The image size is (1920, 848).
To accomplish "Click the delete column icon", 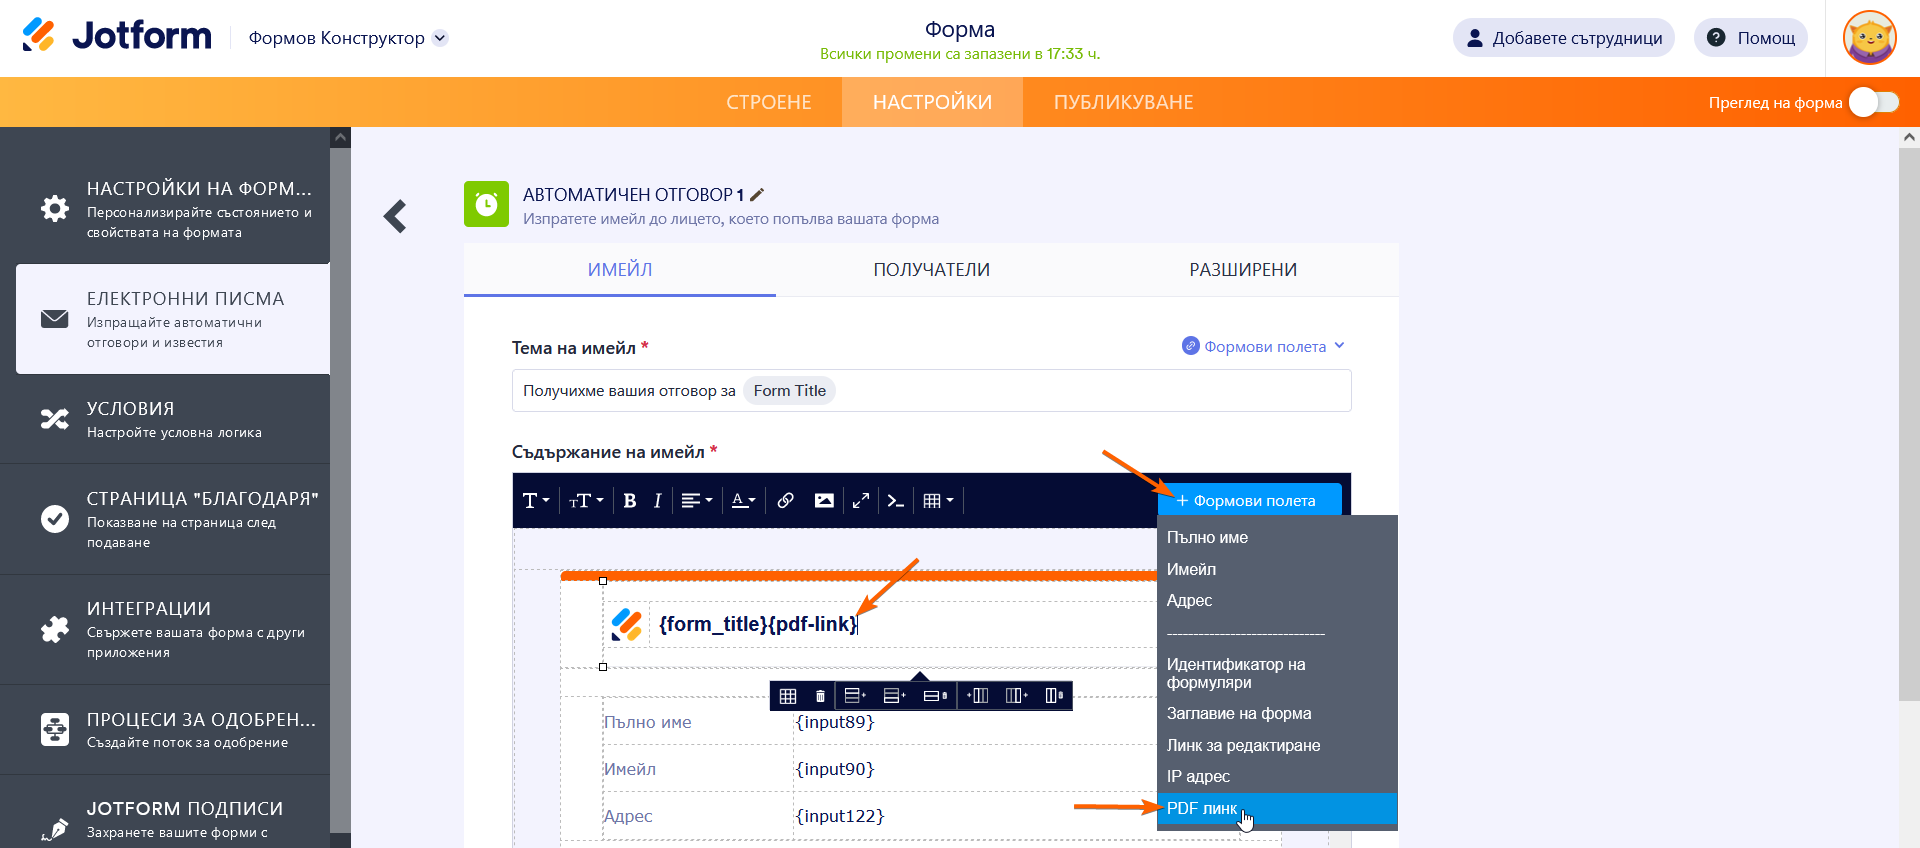I will point(1054,695).
